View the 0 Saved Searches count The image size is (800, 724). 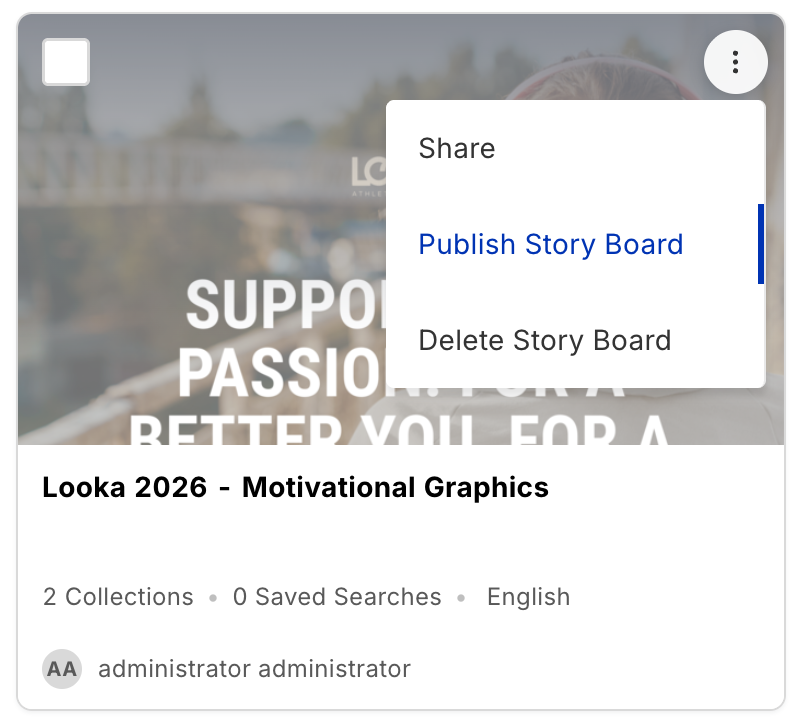click(x=337, y=596)
